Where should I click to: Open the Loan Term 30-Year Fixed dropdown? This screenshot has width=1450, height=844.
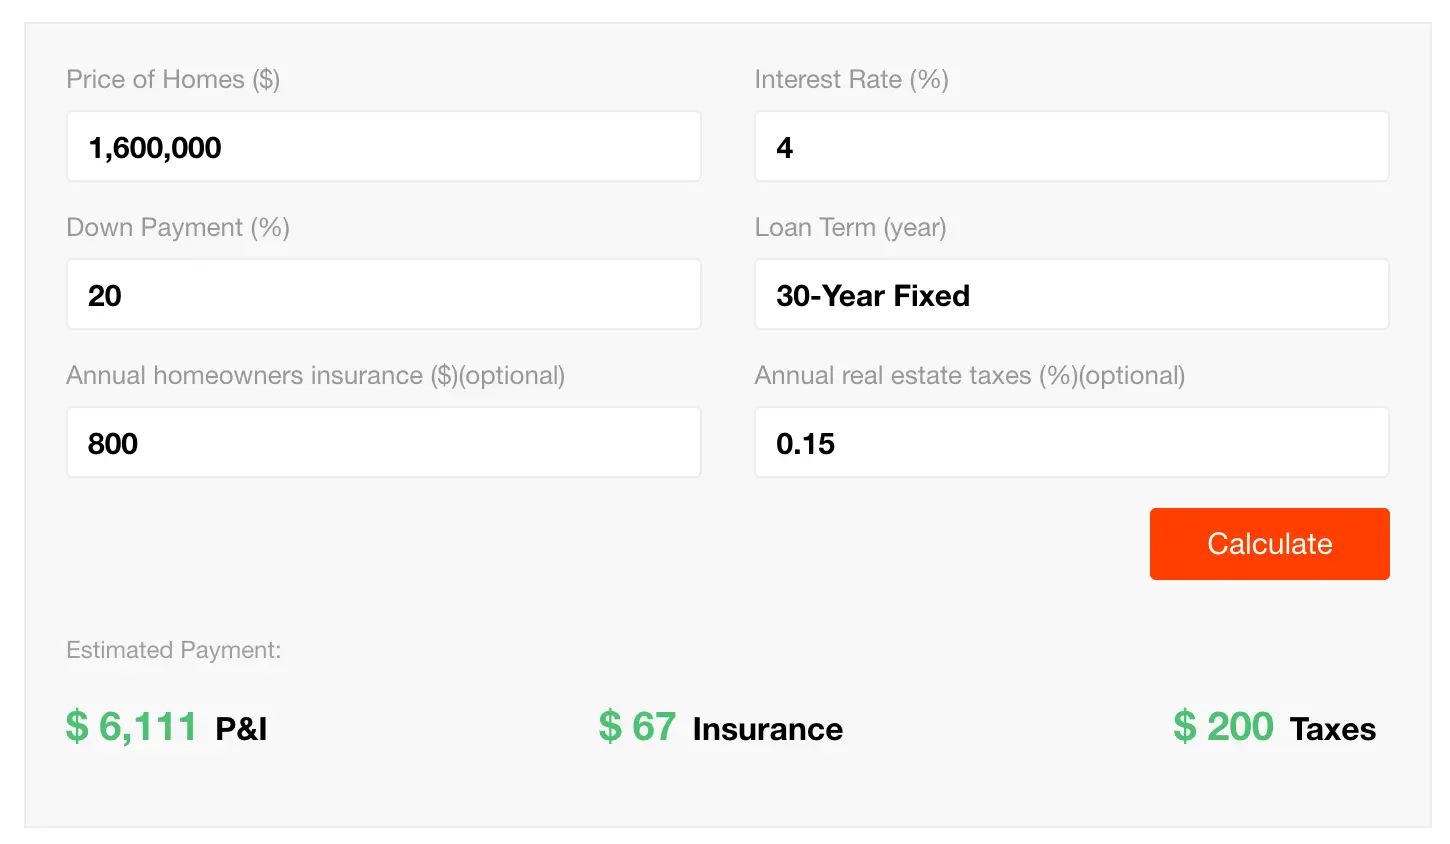(x=1071, y=295)
